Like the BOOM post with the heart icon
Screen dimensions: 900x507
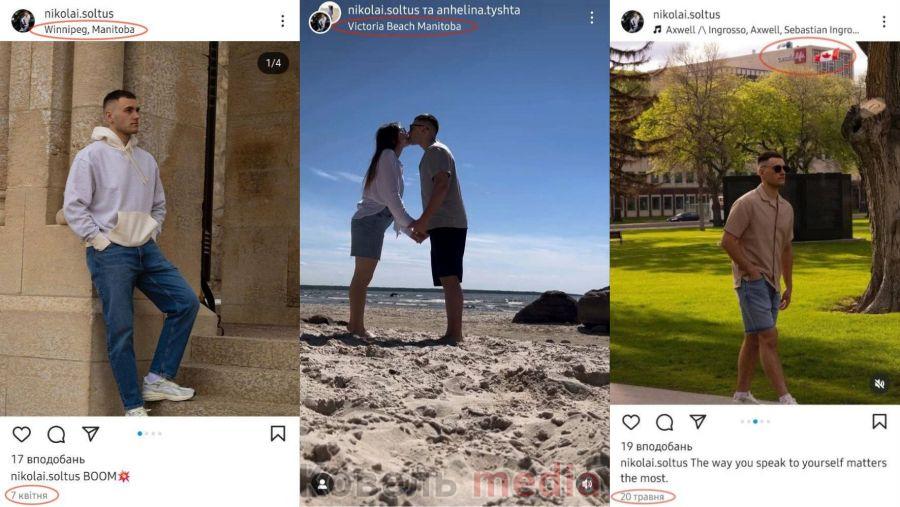click(22, 434)
